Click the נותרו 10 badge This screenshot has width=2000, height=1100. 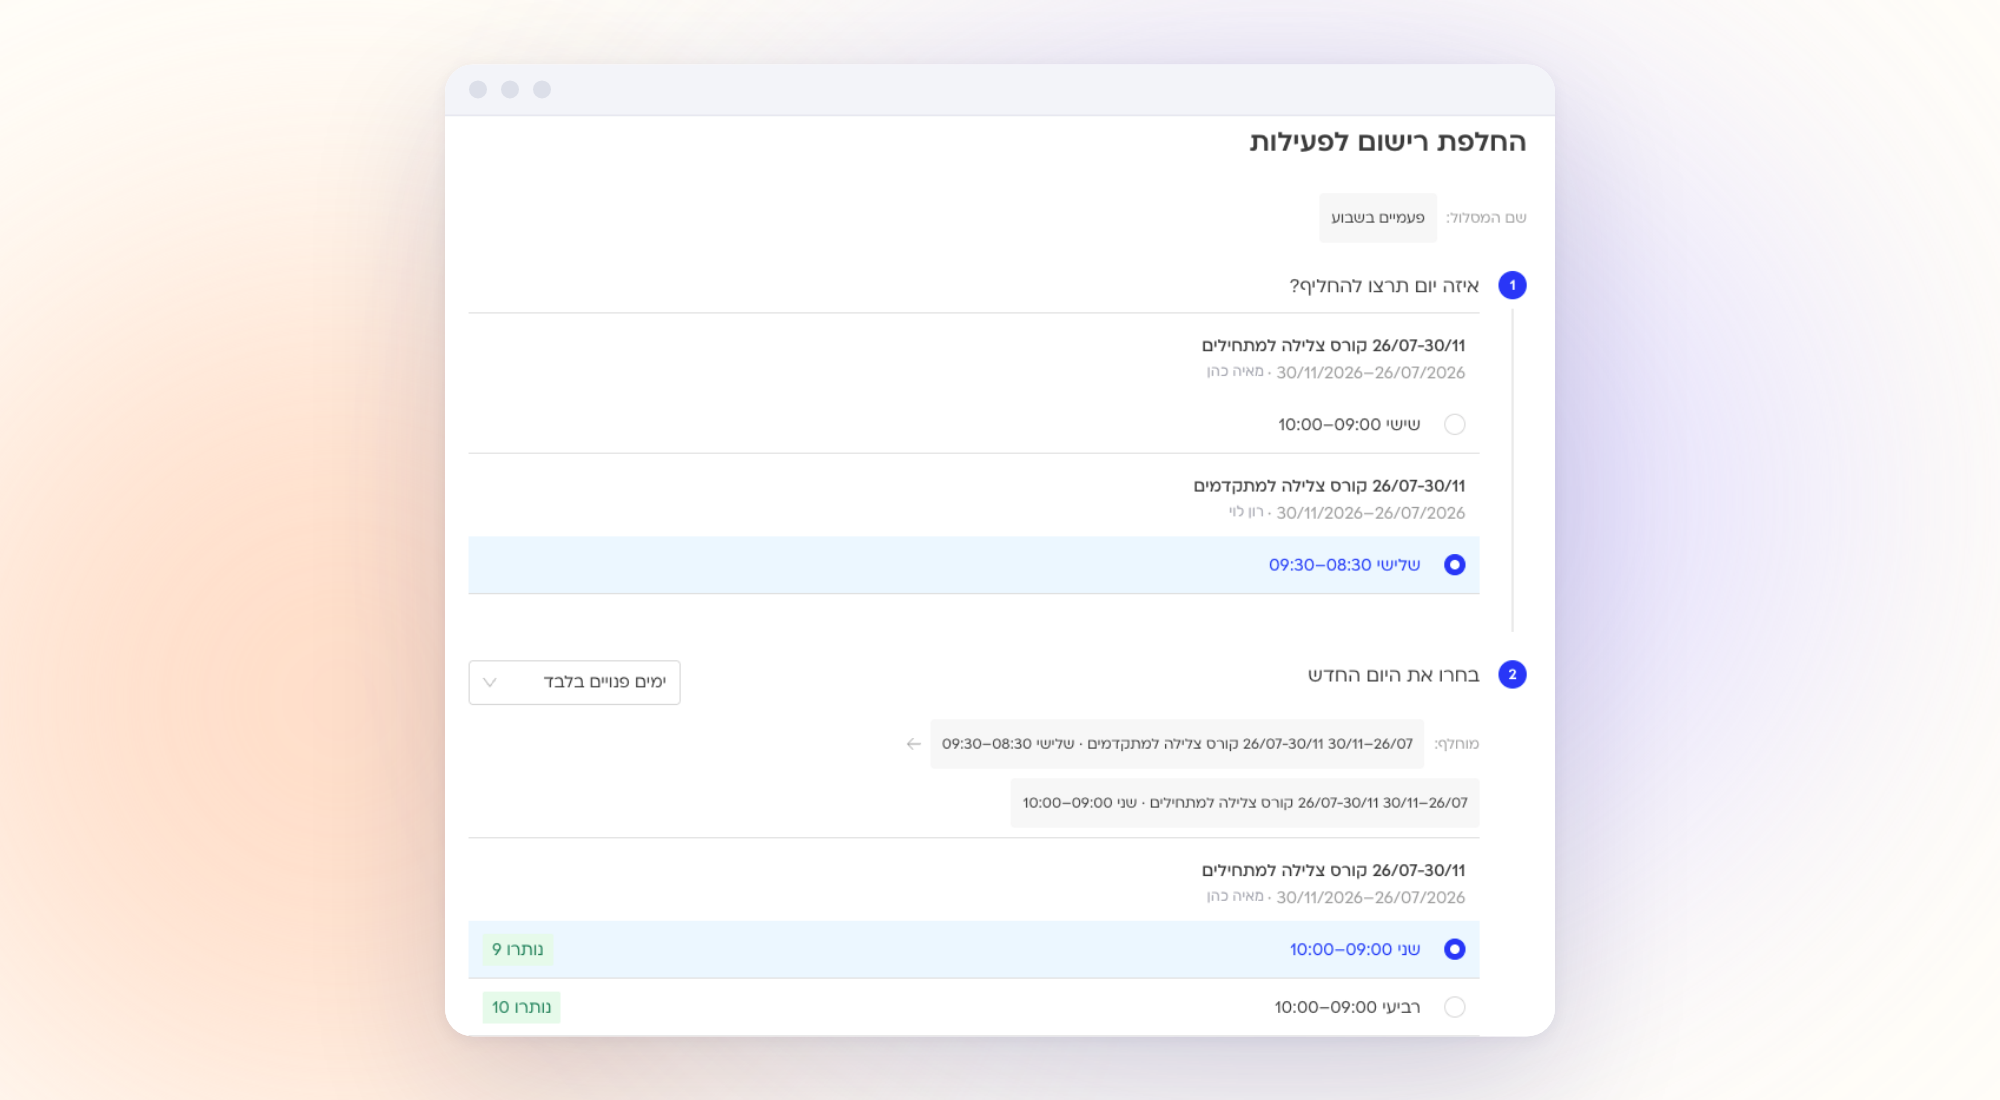521,1007
